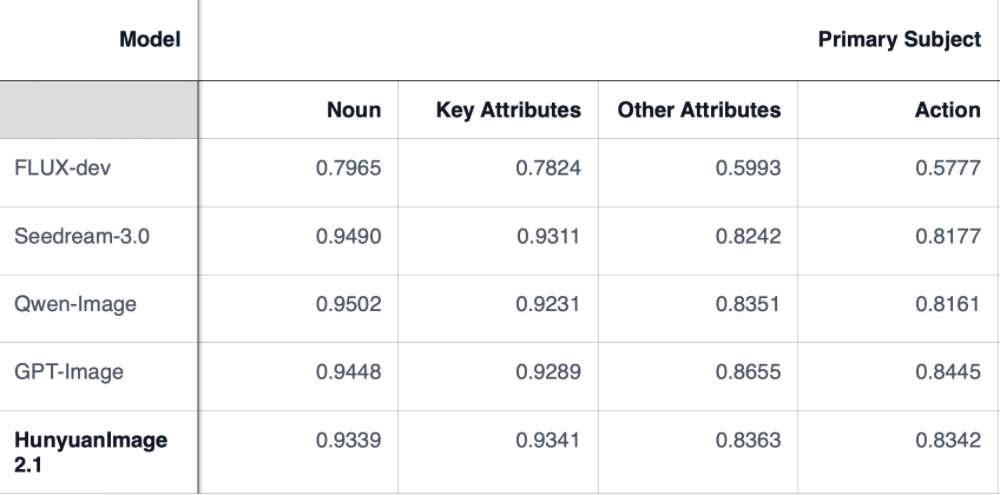The image size is (1000, 495).
Task: Select Seedream-3.0 Other Attributes value 0.8242
Action: pos(748,236)
